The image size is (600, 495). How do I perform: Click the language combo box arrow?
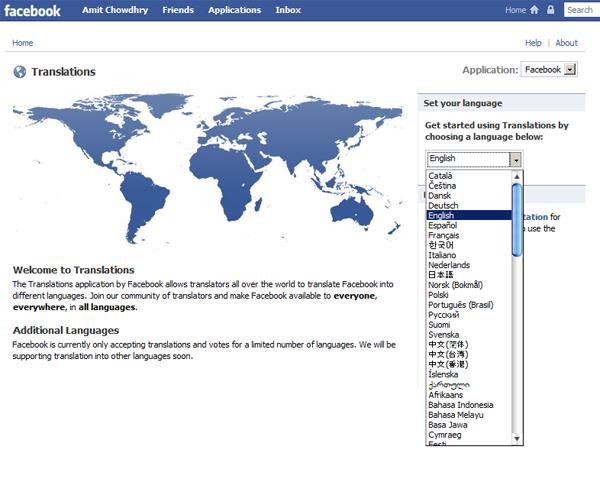point(516,159)
